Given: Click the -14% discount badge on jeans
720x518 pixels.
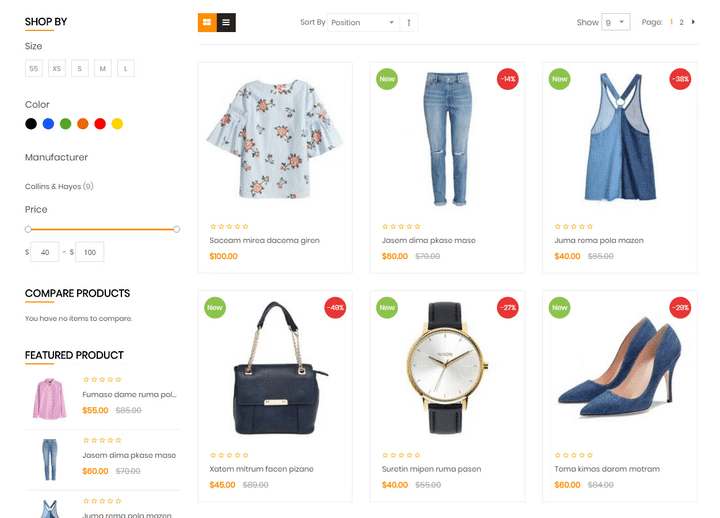Looking at the screenshot, I should [x=508, y=79].
